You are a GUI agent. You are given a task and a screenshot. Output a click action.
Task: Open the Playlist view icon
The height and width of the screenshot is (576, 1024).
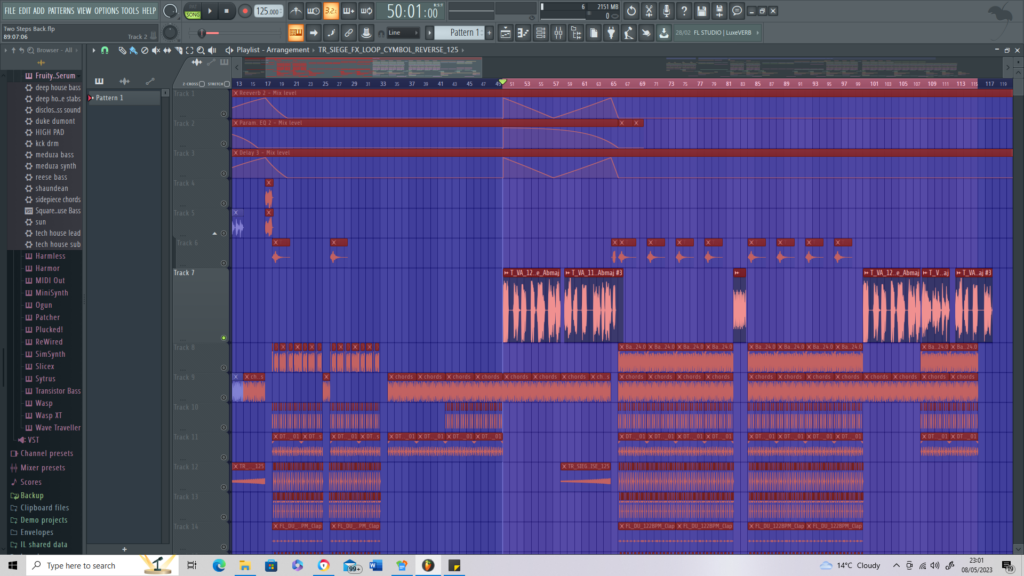point(505,33)
